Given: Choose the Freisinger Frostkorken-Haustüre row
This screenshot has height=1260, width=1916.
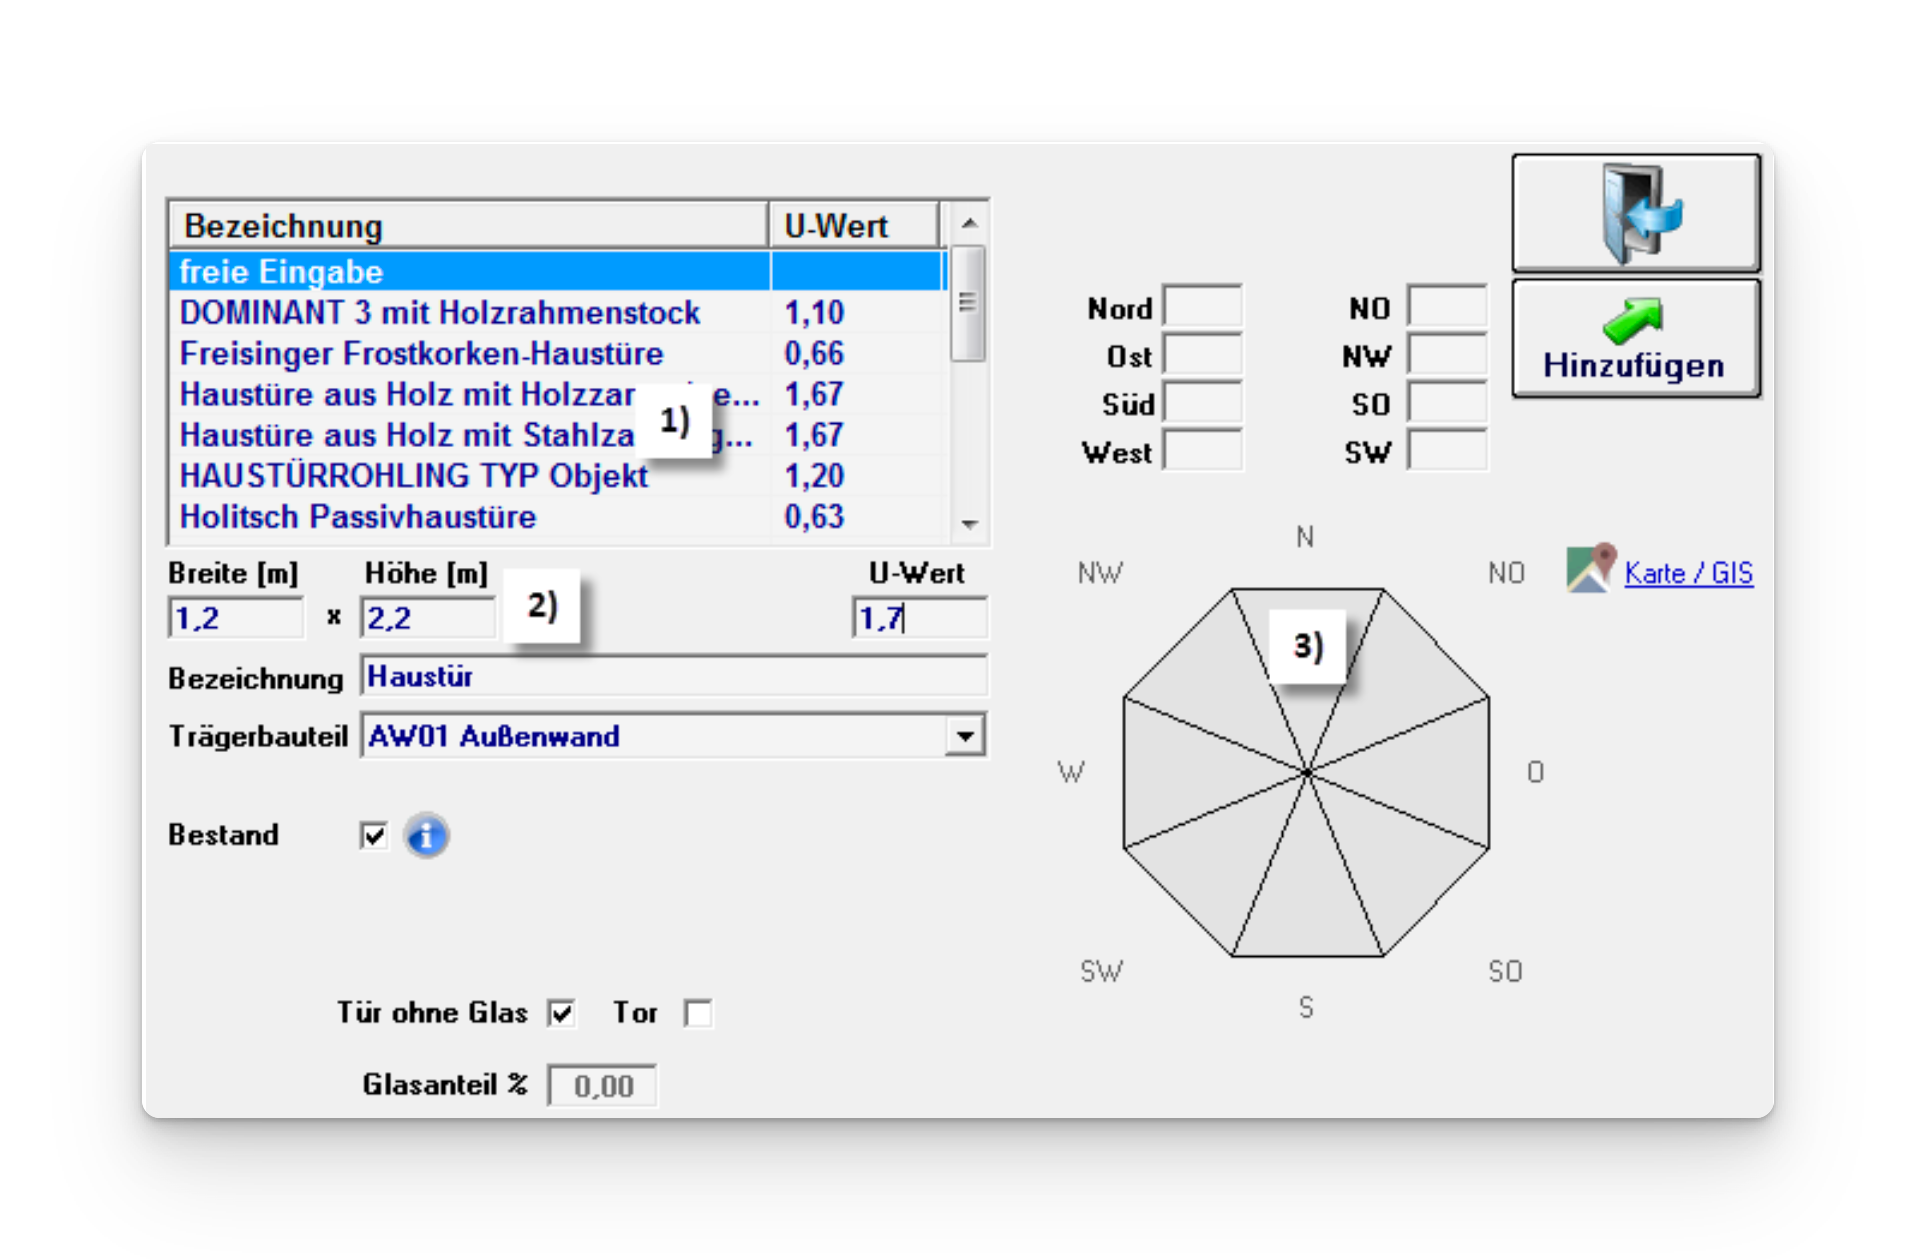Looking at the screenshot, I should click(421, 354).
